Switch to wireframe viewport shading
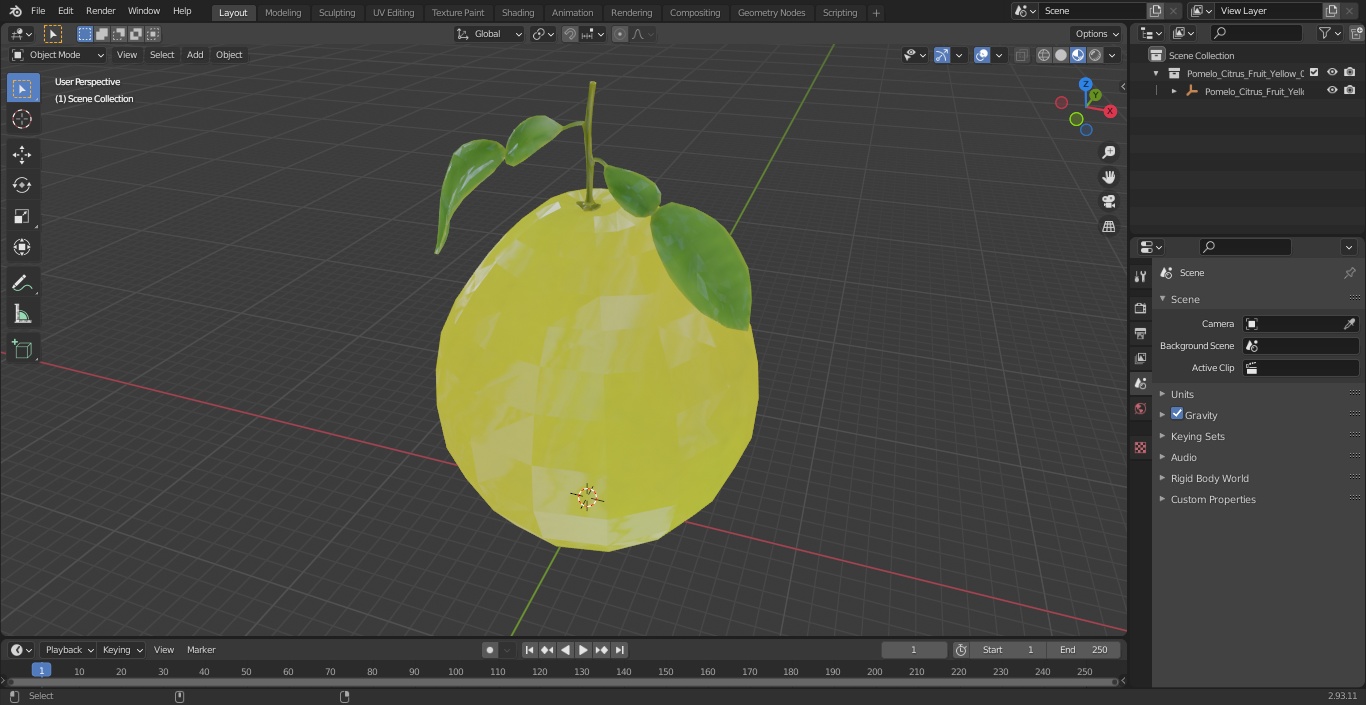 [1044, 55]
